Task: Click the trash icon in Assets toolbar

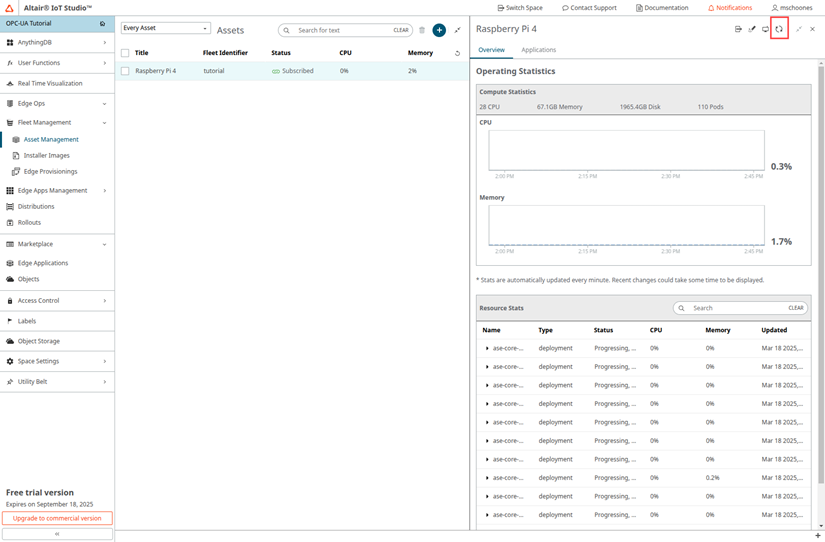Action: tap(421, 30)
